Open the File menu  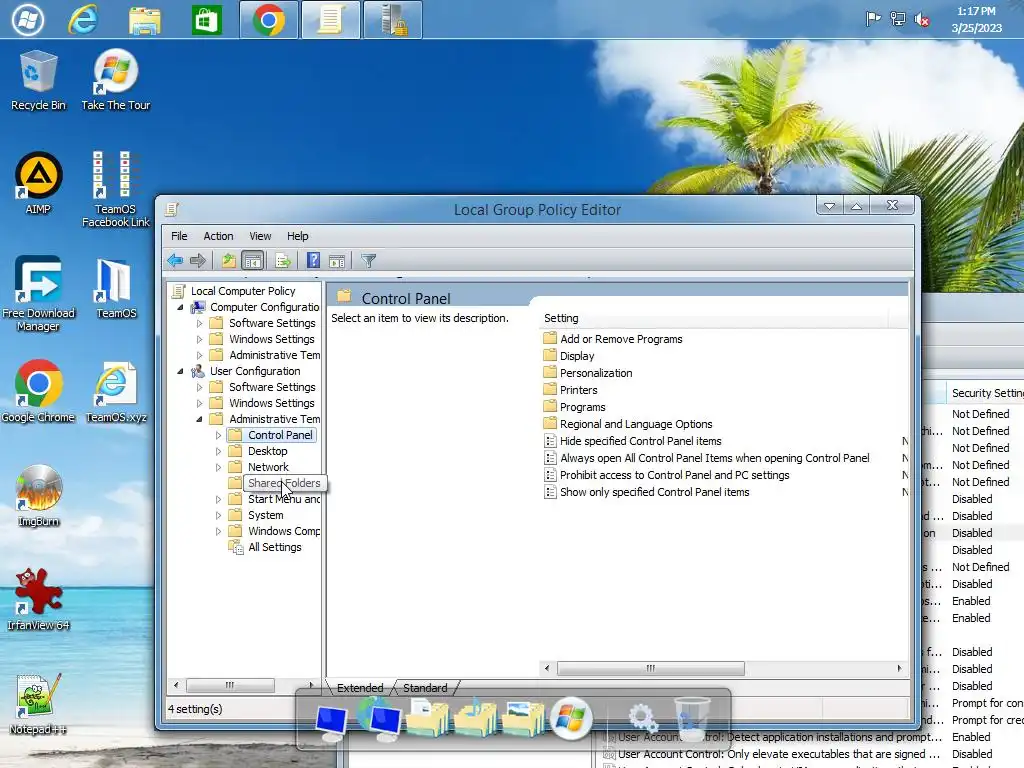pos(179,236)
